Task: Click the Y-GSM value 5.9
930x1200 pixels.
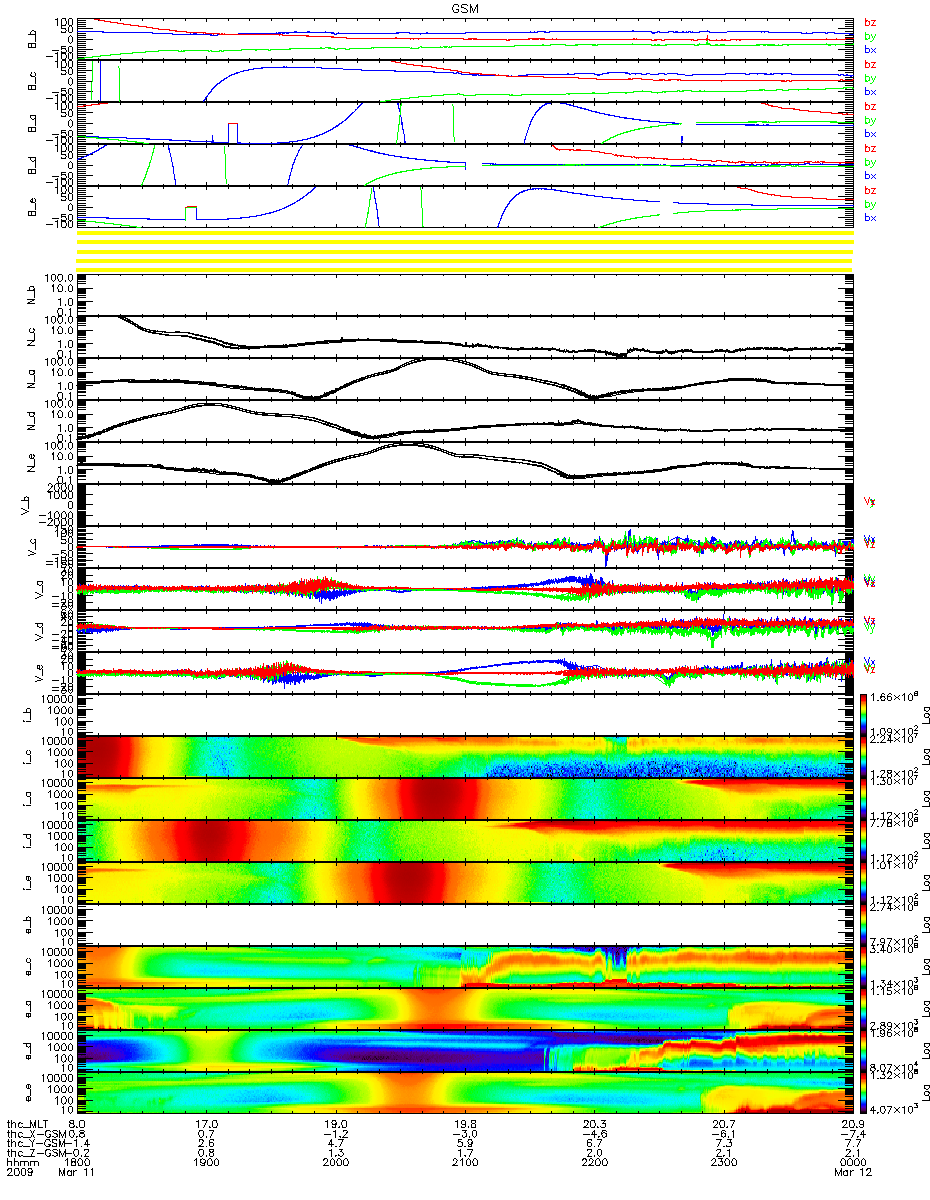Action: [465, 1142]
